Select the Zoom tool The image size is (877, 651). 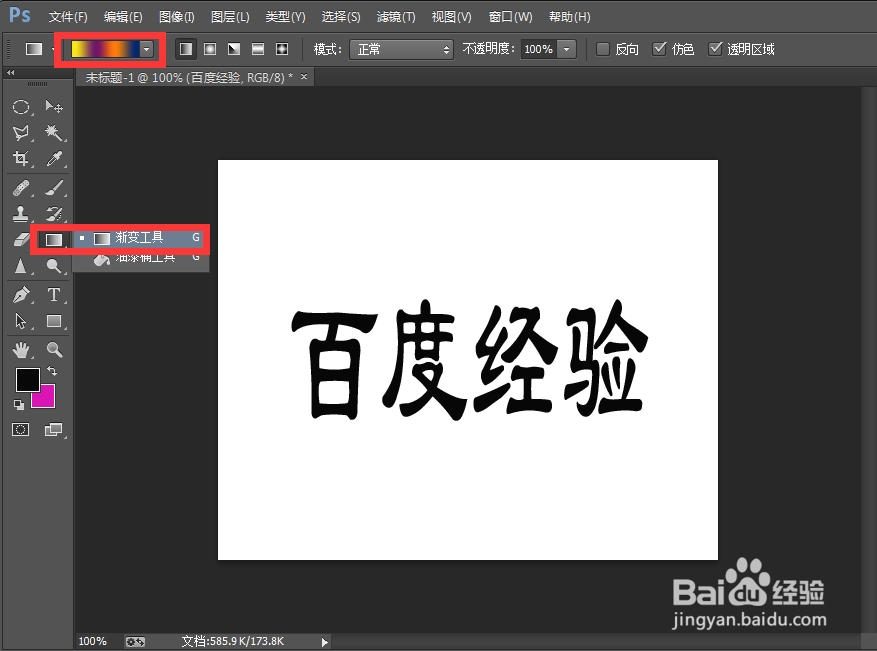coord(54,350)
